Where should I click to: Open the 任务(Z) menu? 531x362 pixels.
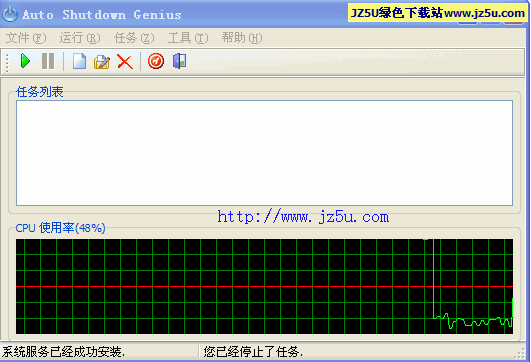pos(134,38)
